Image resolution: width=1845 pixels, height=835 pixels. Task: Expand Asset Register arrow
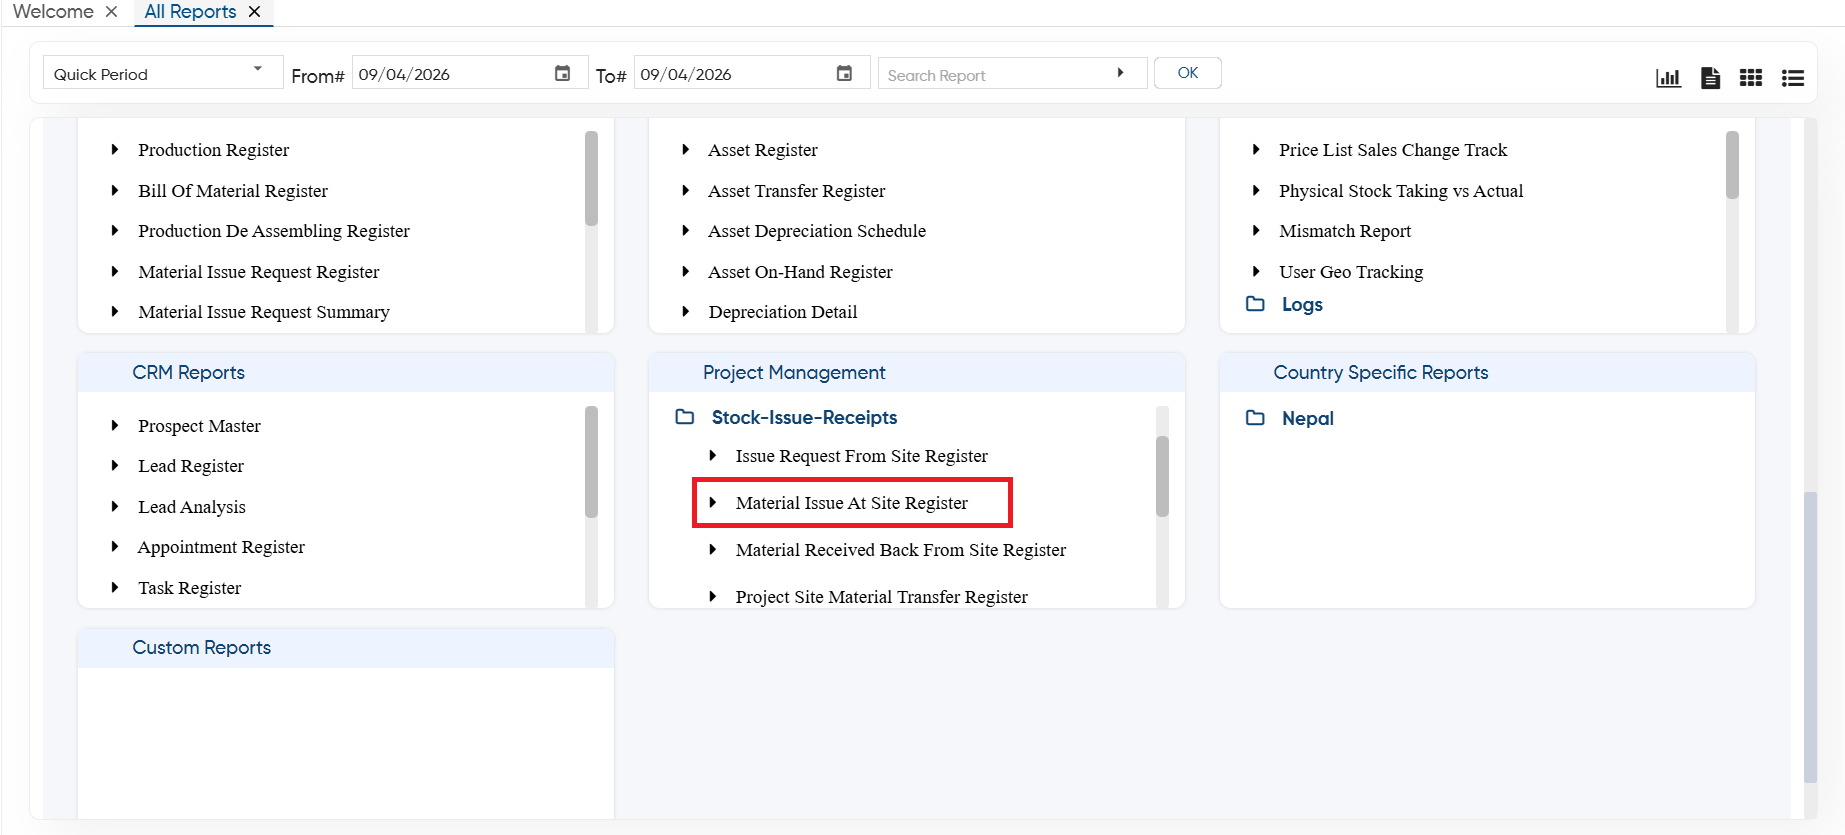click(x=686, y=150)
